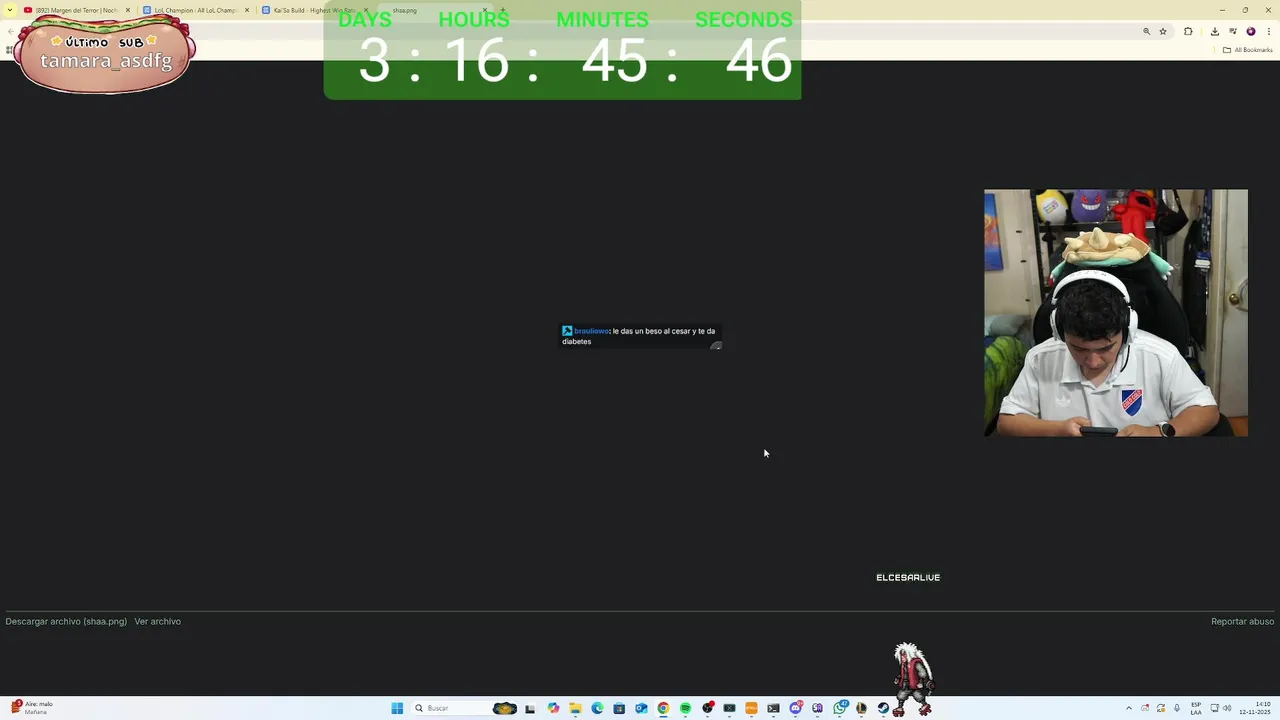The image size is (1280, 720).
Task: Open Chrome extensions puzzle icon
Action: coord(1188,31)
